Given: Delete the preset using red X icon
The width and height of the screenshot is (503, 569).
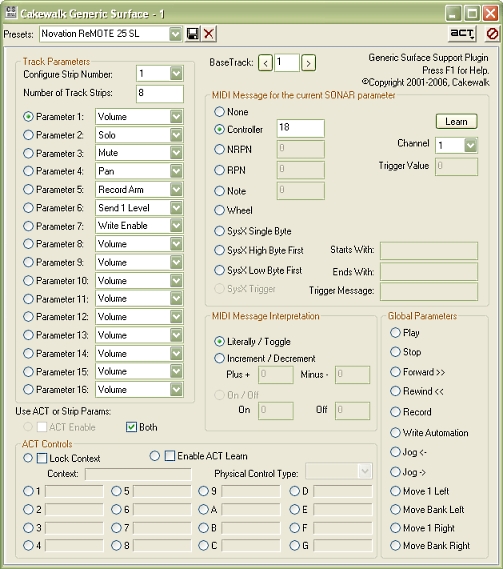Looking at the screenshot, I should (209, 34).
